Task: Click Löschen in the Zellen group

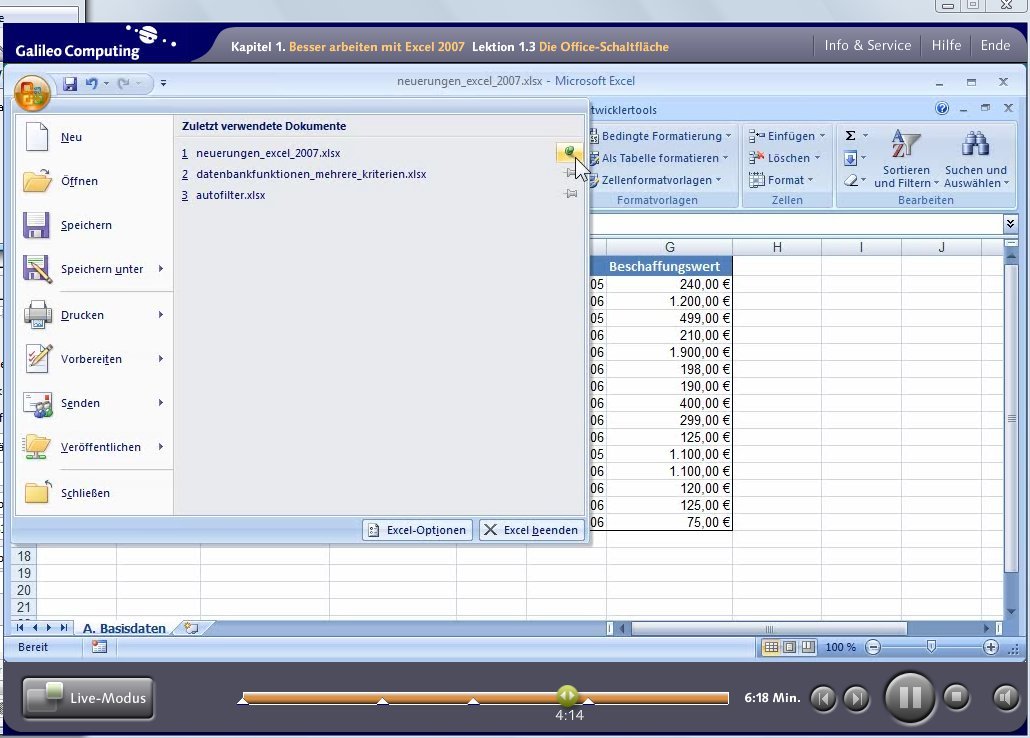Action: (x=784, y=158)
